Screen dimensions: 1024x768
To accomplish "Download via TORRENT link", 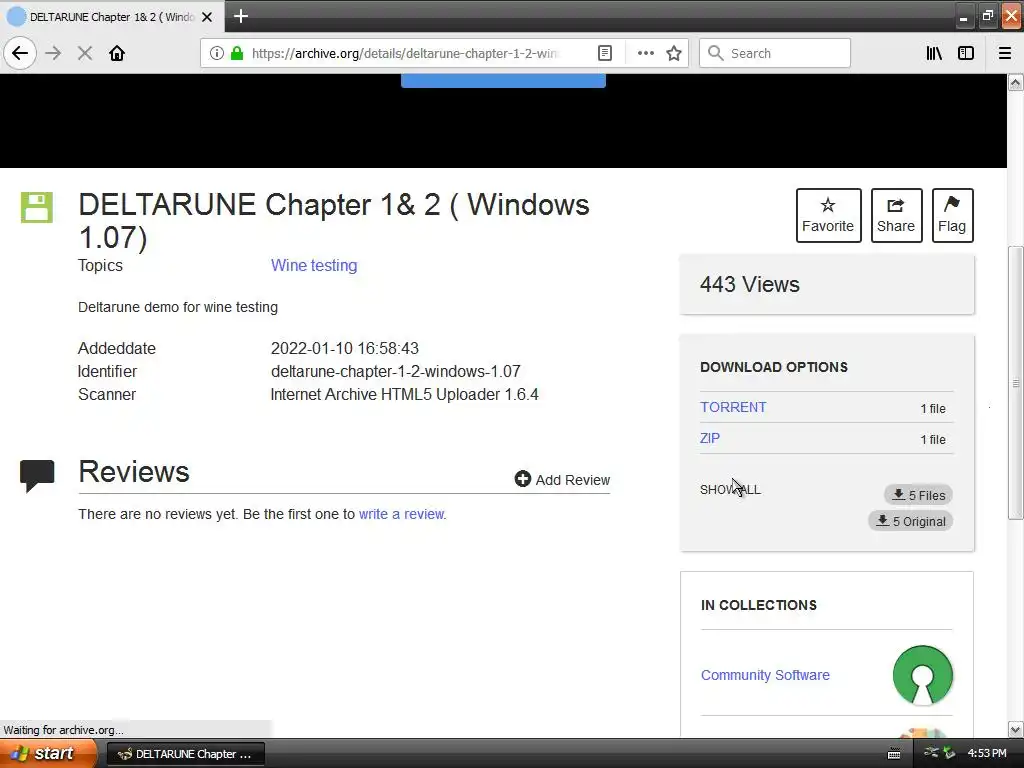I will (733, 407).
